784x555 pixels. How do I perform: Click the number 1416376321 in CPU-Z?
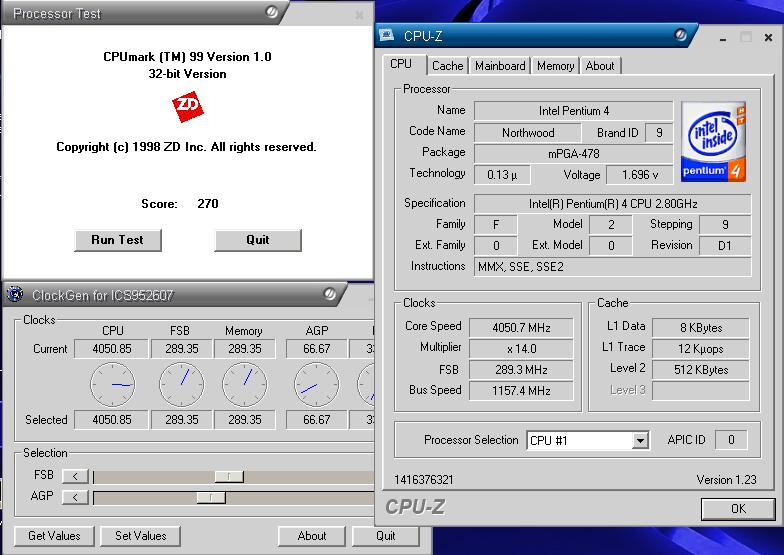(x=424, y=480)
